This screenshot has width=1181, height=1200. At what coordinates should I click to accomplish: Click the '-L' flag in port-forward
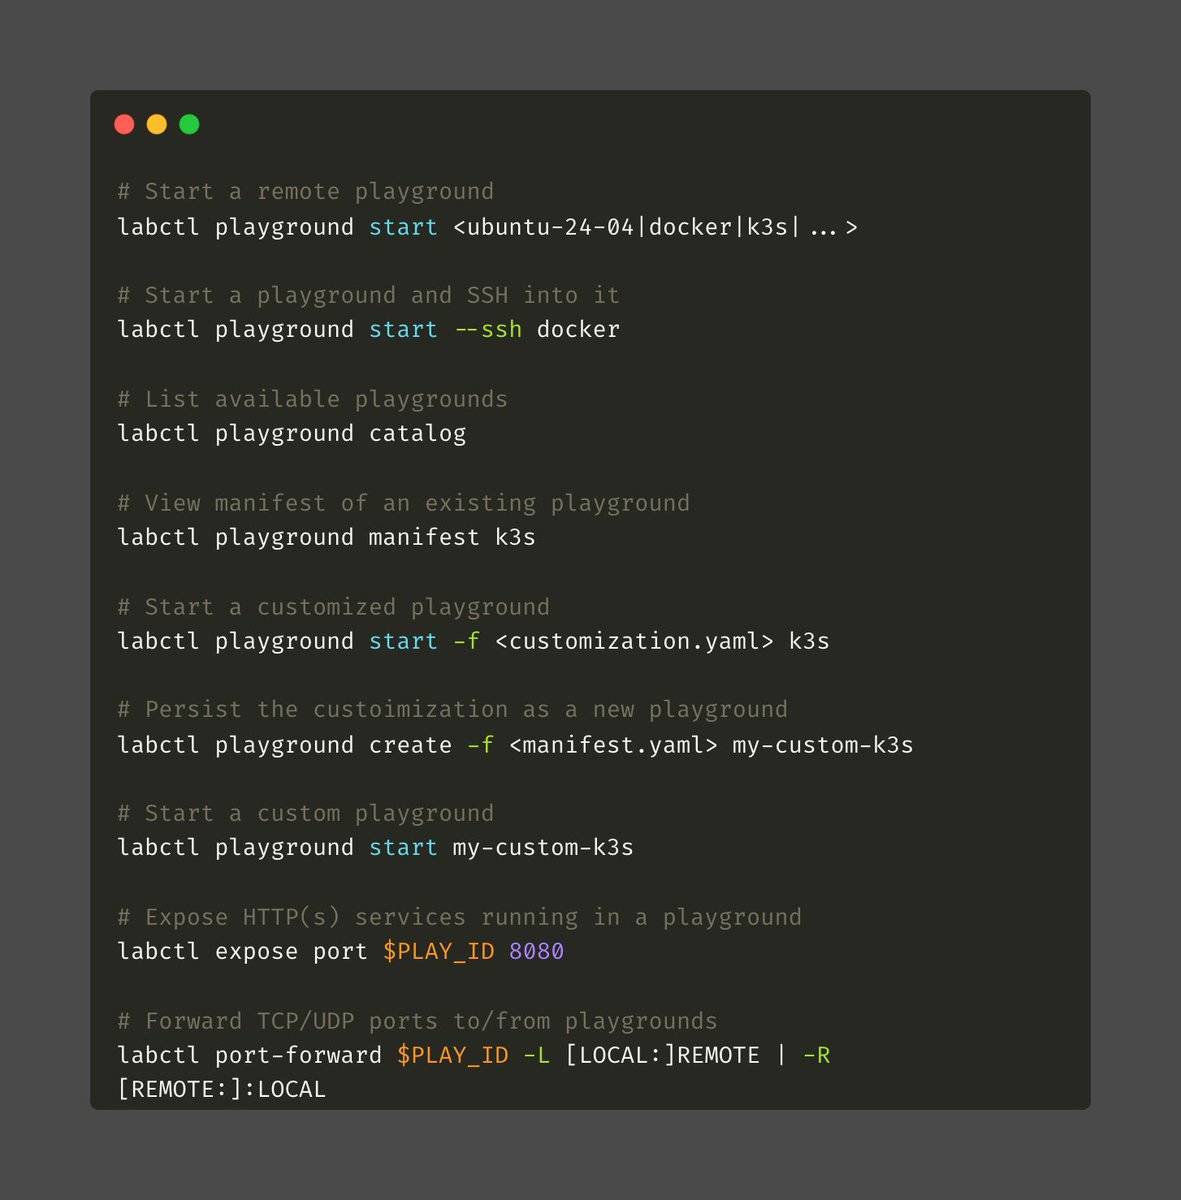point(536,1055)
